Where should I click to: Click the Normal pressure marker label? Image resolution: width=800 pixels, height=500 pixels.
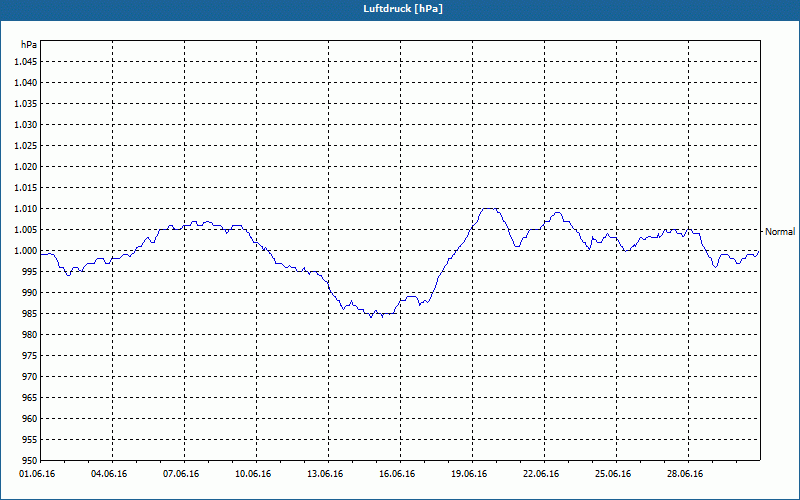pyautogui.click(x=780, y=232)
